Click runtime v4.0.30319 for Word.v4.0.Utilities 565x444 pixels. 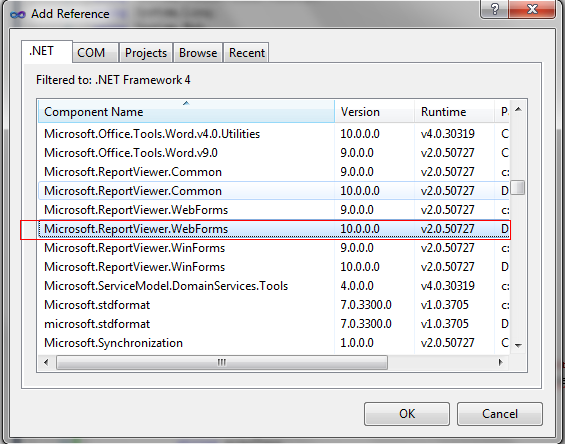pyautogui.click(x=448, y=134)
